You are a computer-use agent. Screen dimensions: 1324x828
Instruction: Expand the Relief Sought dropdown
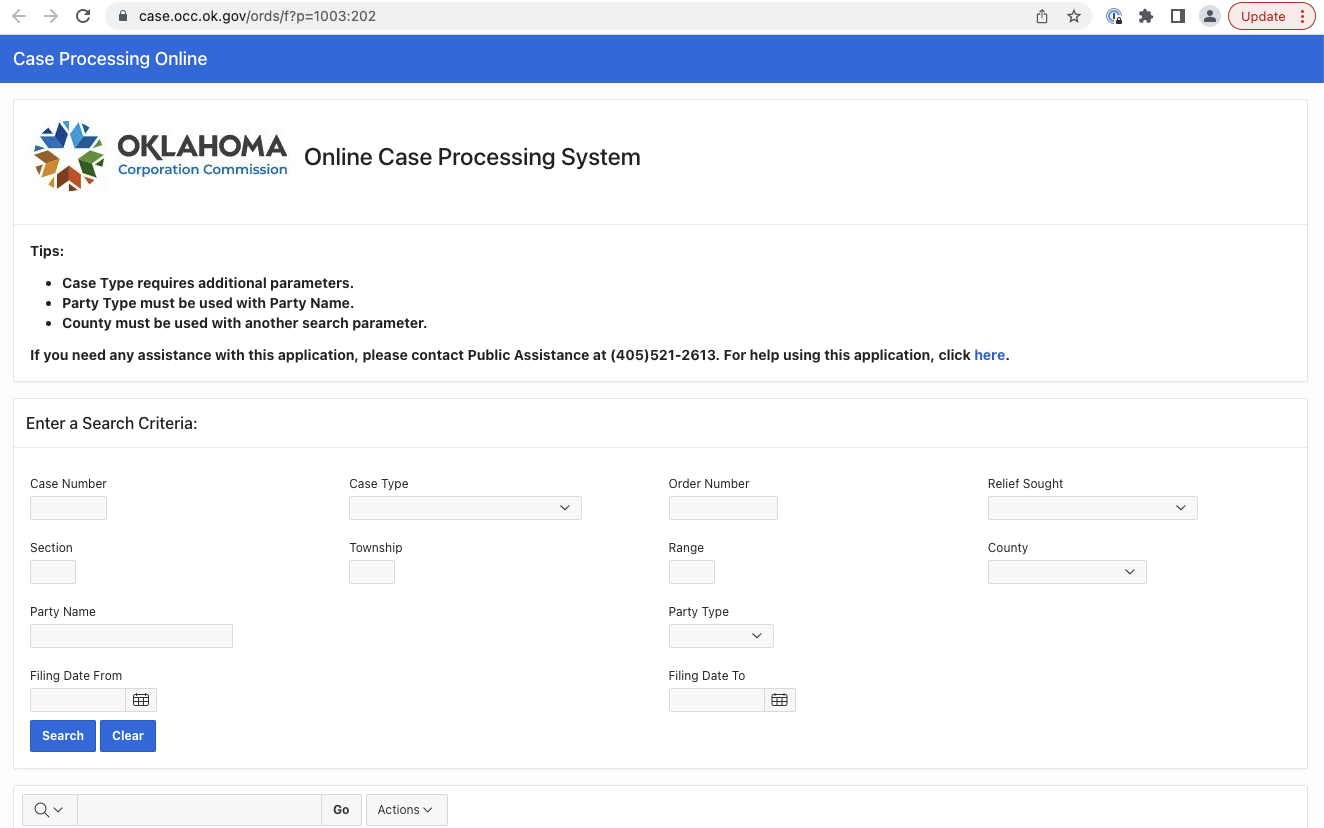tap(1092, 508)
